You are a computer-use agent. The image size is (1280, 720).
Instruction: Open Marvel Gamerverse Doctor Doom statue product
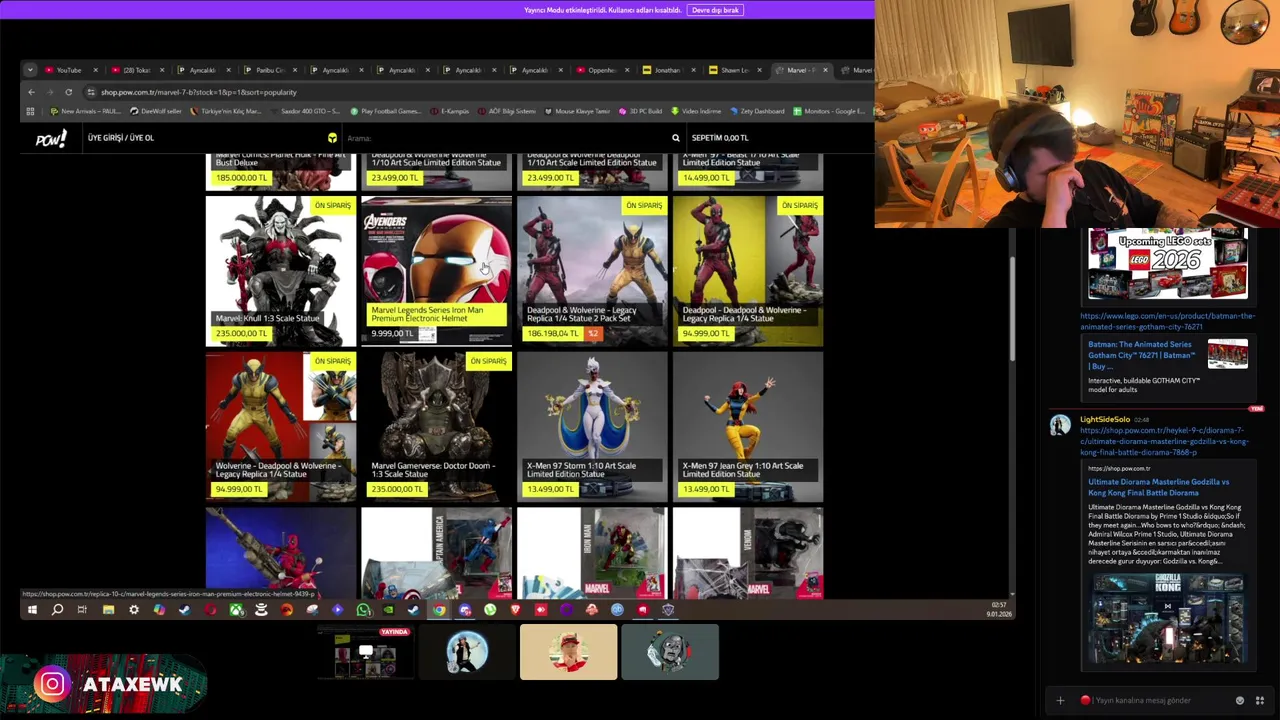coord(436,427)
